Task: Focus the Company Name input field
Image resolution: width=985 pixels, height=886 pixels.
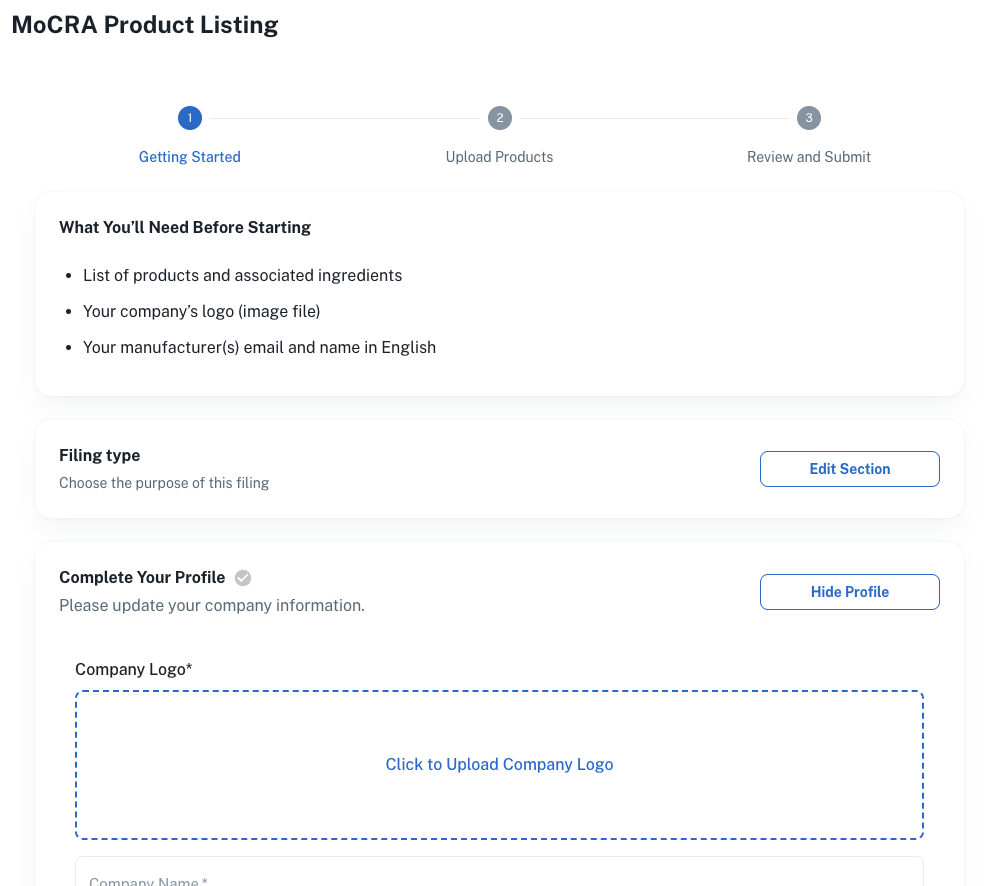Action: pyautogui.click(x=499, y=876)
